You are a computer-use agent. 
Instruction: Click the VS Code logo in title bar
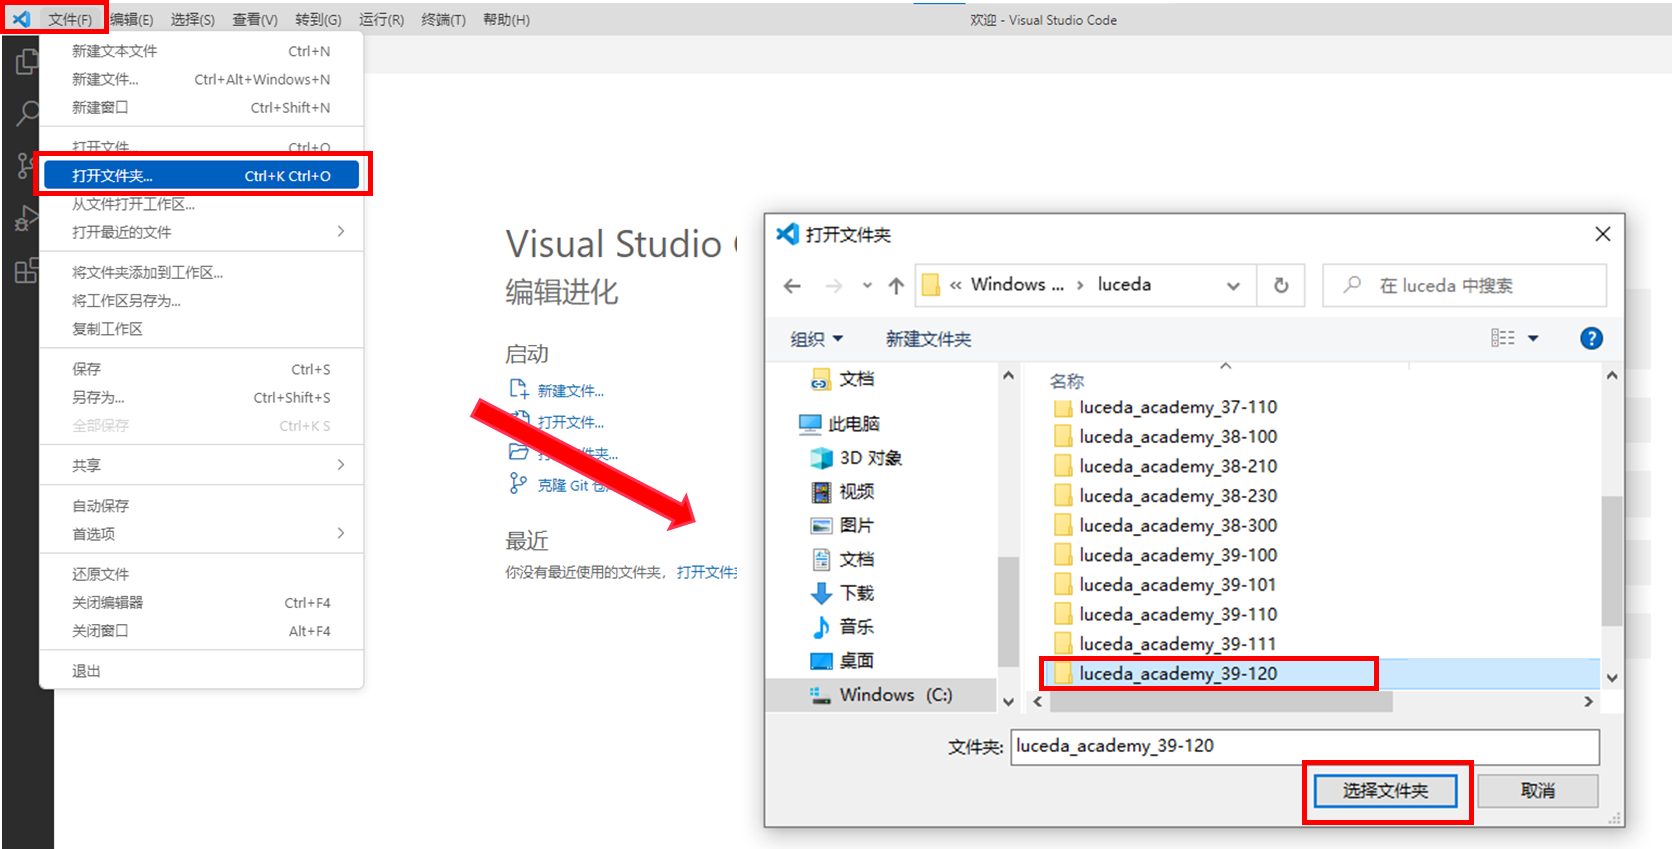(x=21, y=19)
